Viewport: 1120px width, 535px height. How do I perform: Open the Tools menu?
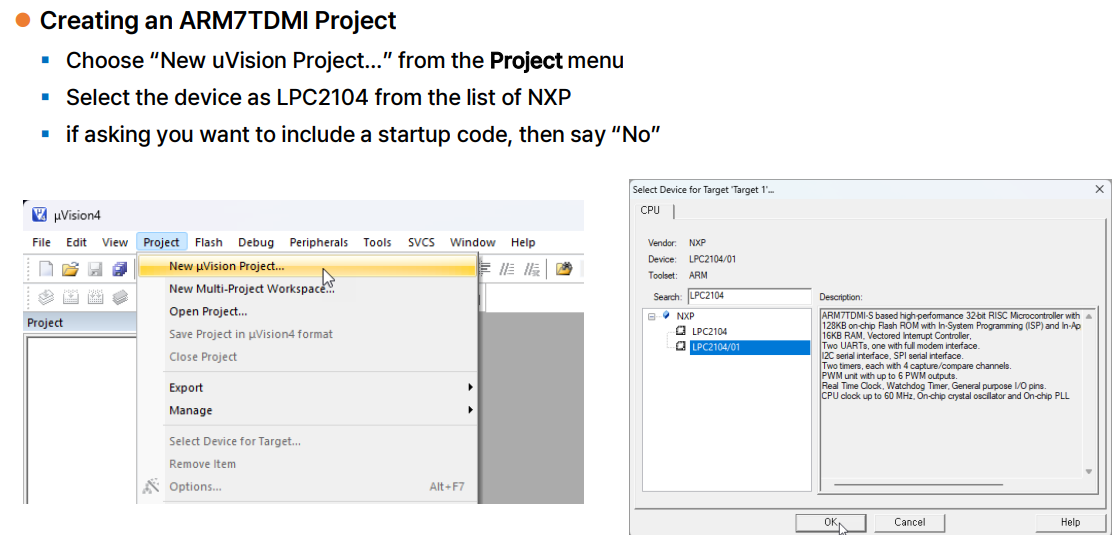click(377, 242)
